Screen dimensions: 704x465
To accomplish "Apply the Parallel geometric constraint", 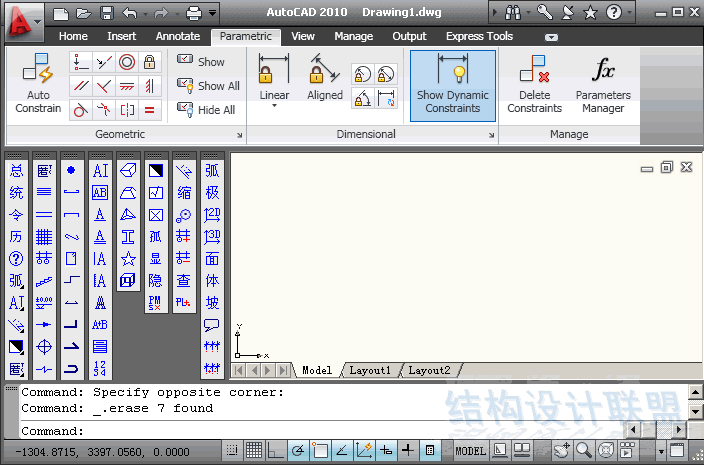I will coord(81,86).
